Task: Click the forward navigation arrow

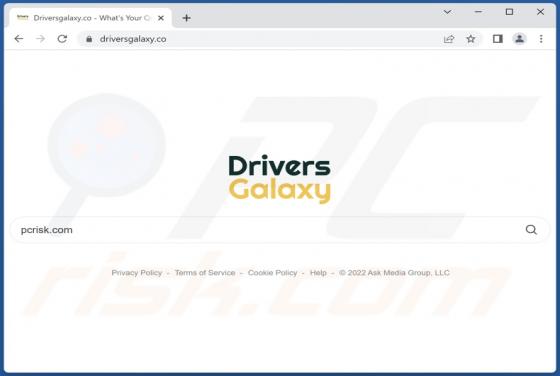Action: coord(41,39)
